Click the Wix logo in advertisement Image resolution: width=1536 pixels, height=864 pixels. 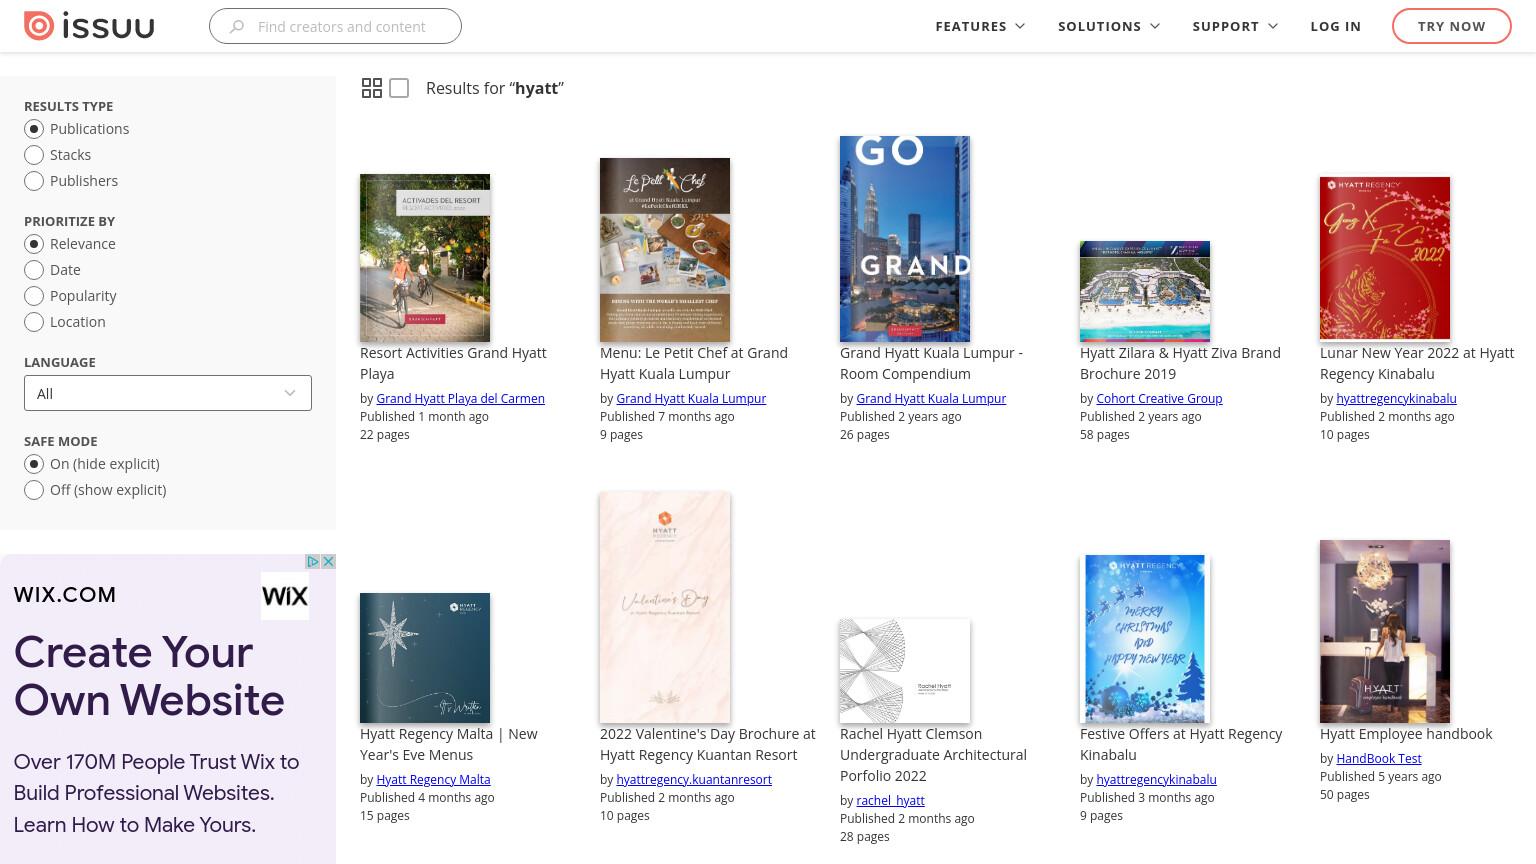click(285, 596)
